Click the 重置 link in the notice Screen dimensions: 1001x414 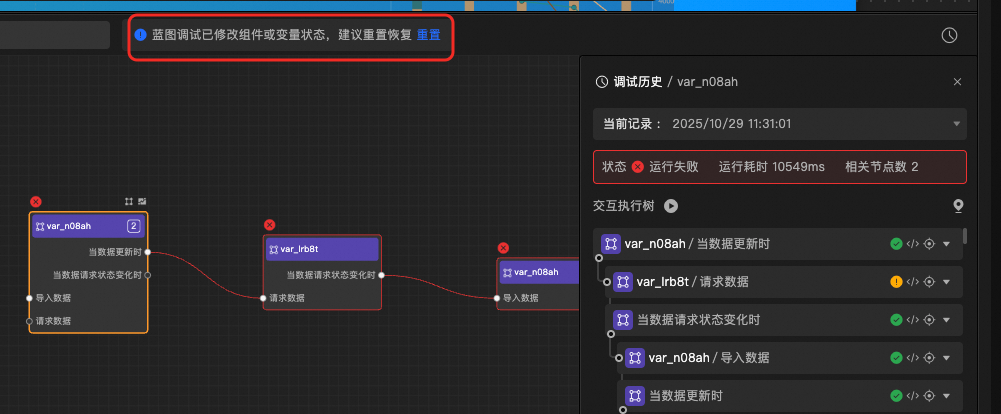pyautogui.click(x=428, y=35)
